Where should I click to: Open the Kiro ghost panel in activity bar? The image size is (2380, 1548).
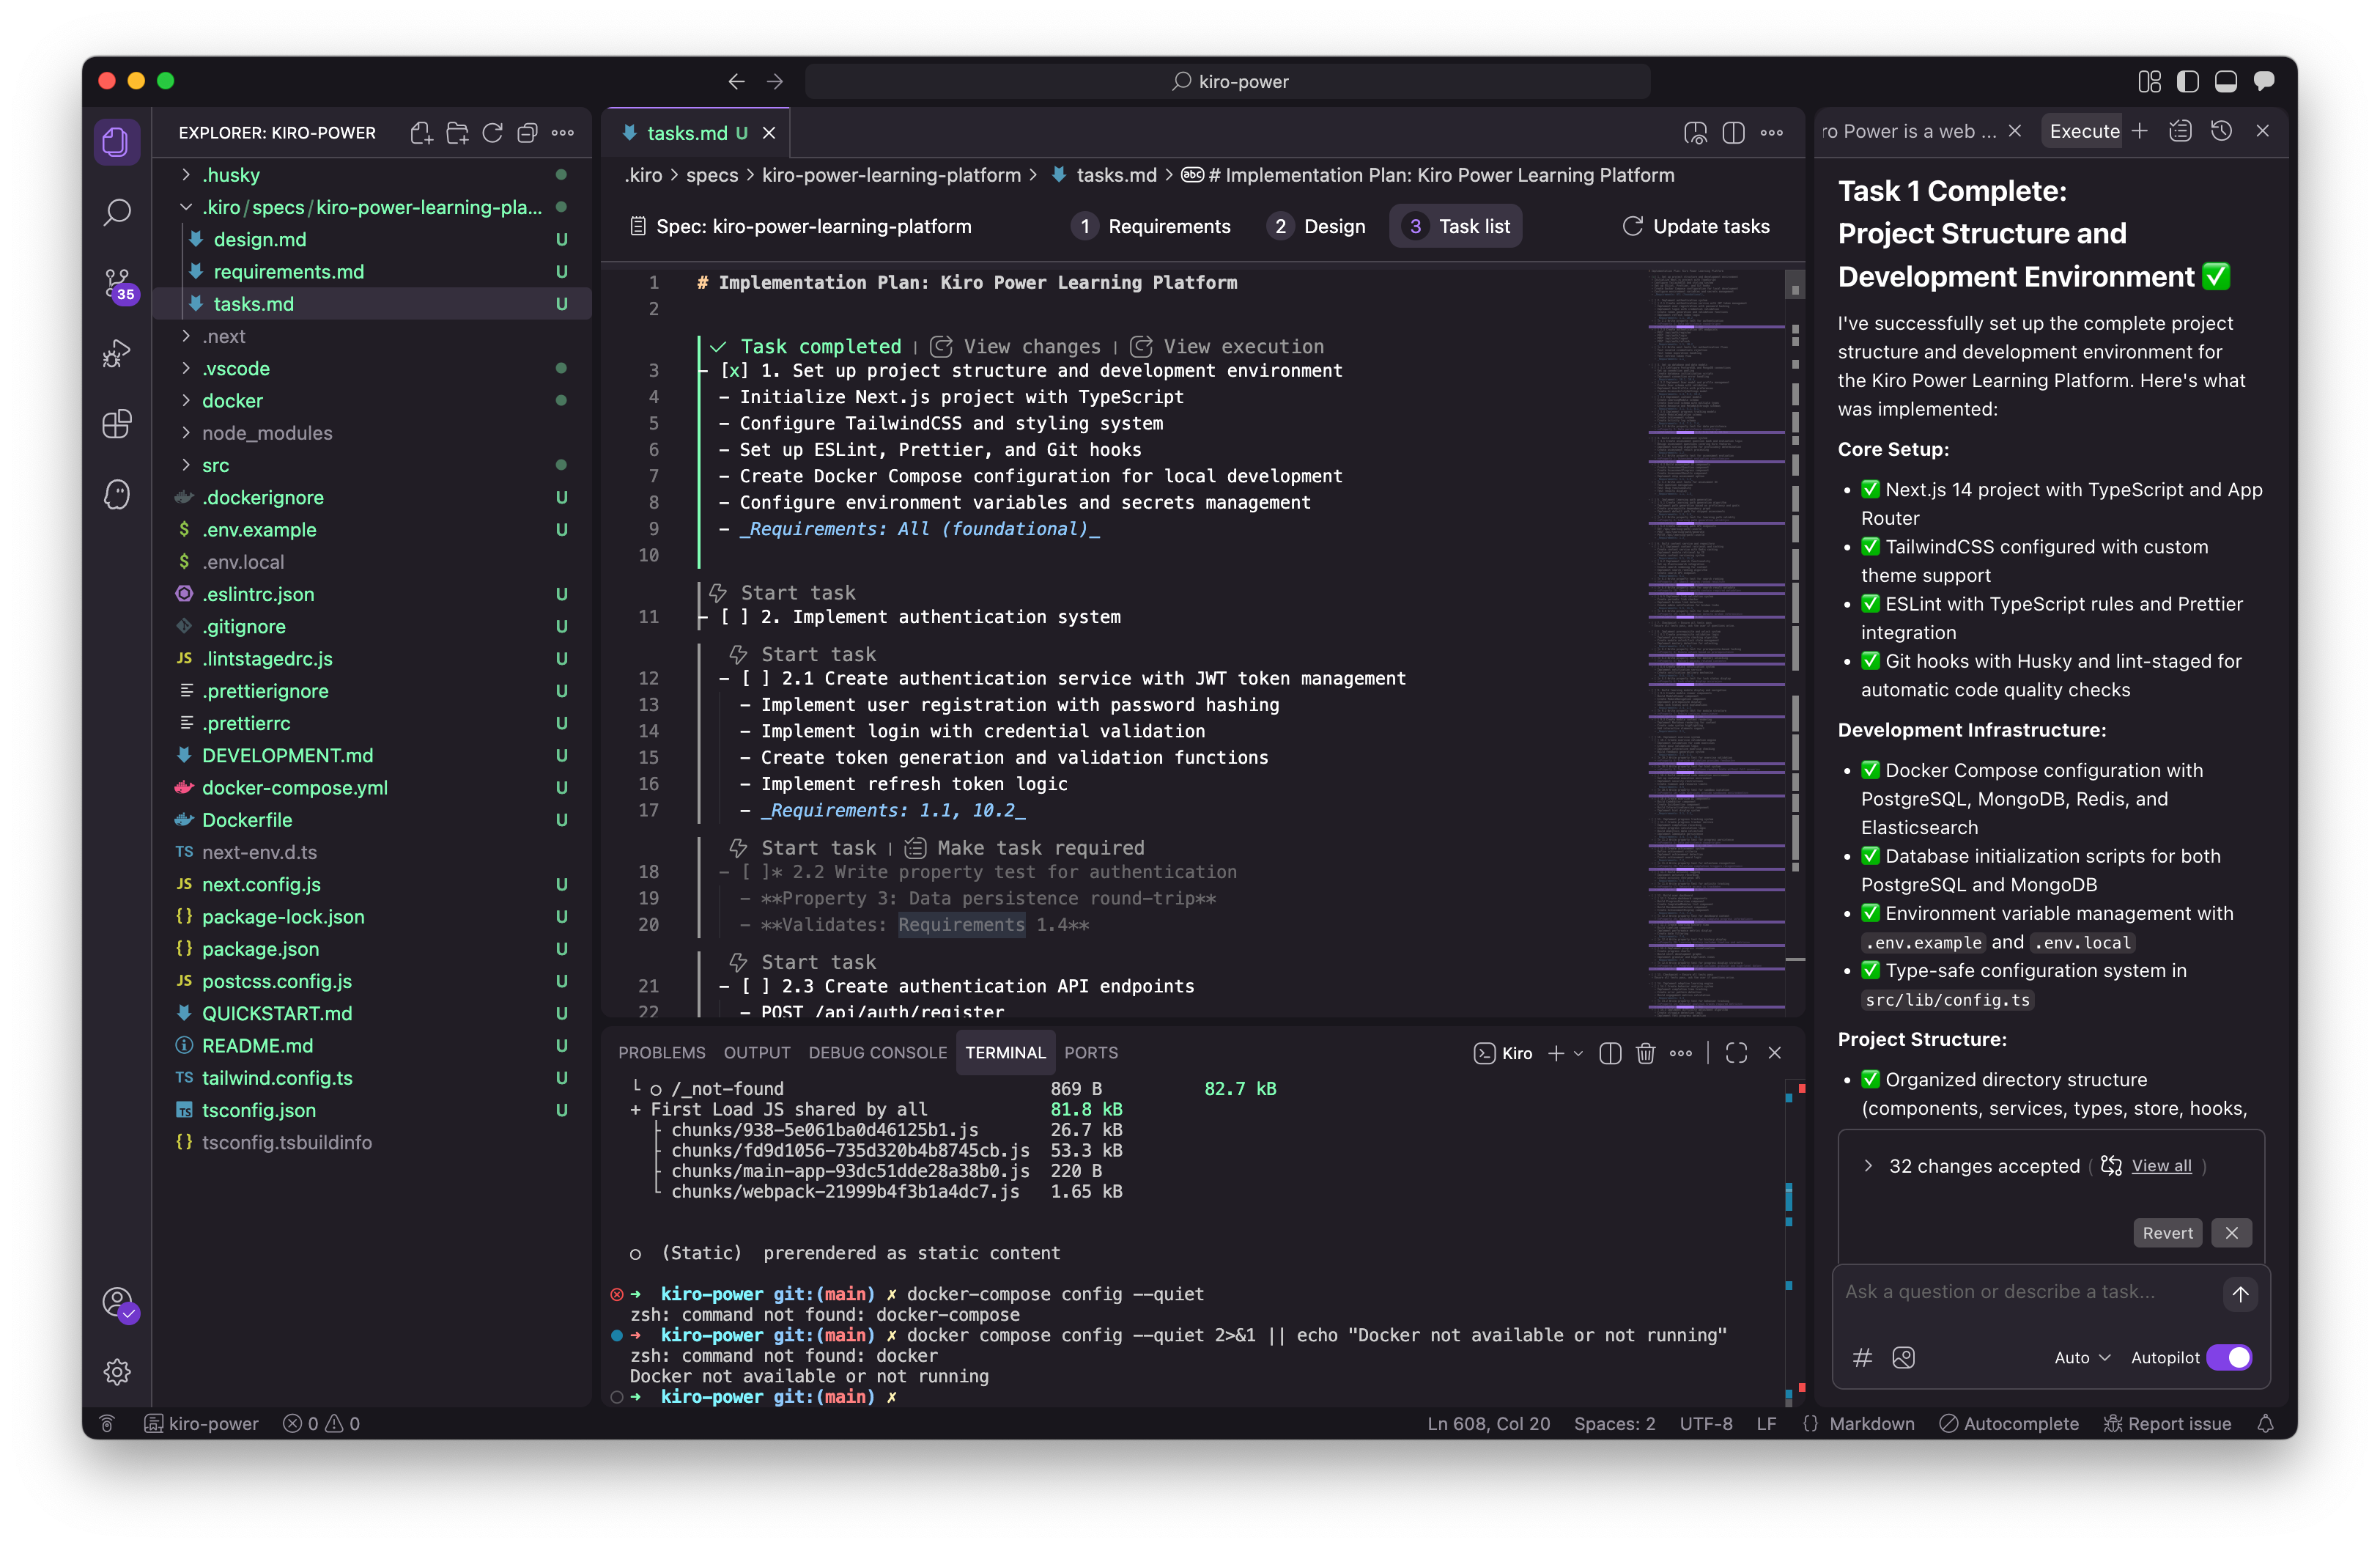[117, 494]
